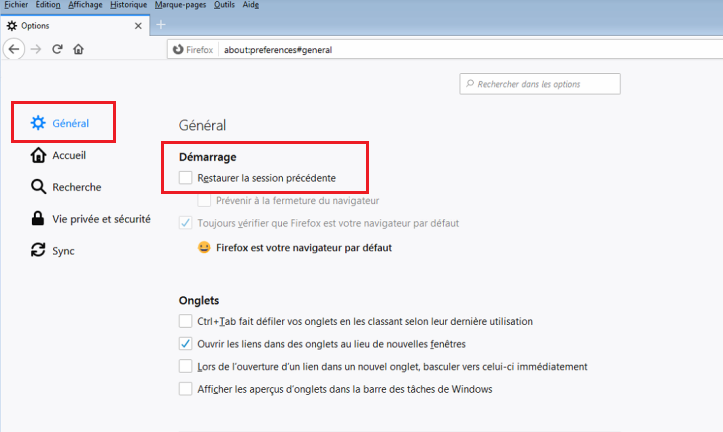Click the Accueil house icon in sidebar
723x432 pixels.
(x=38, y=155)
